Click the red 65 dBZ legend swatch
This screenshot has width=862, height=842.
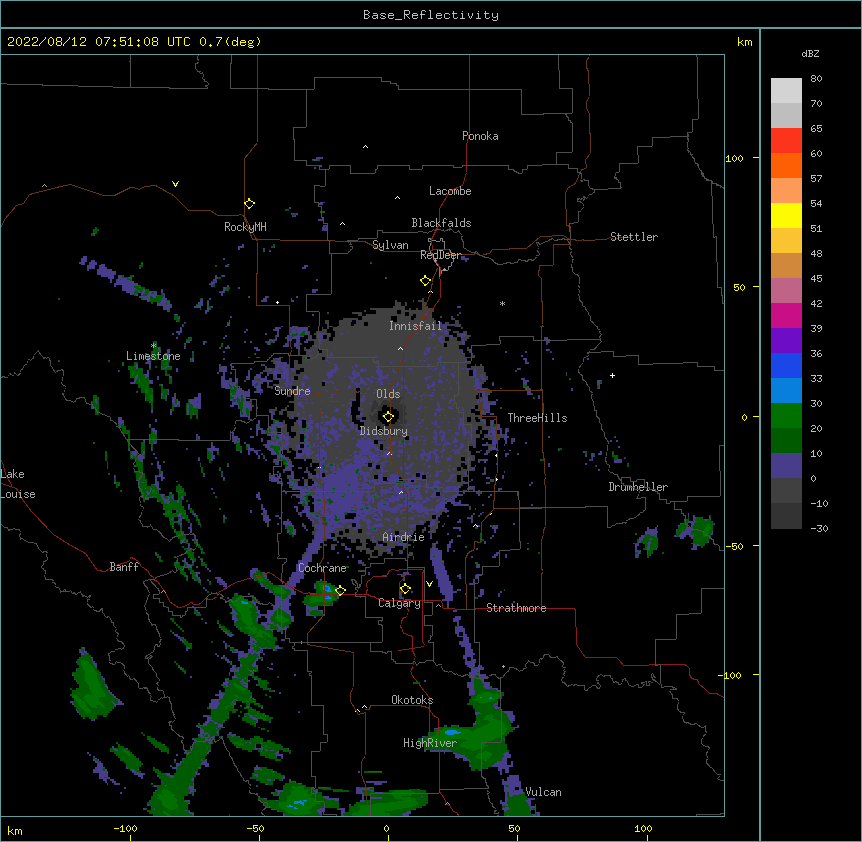coord(786,140)
